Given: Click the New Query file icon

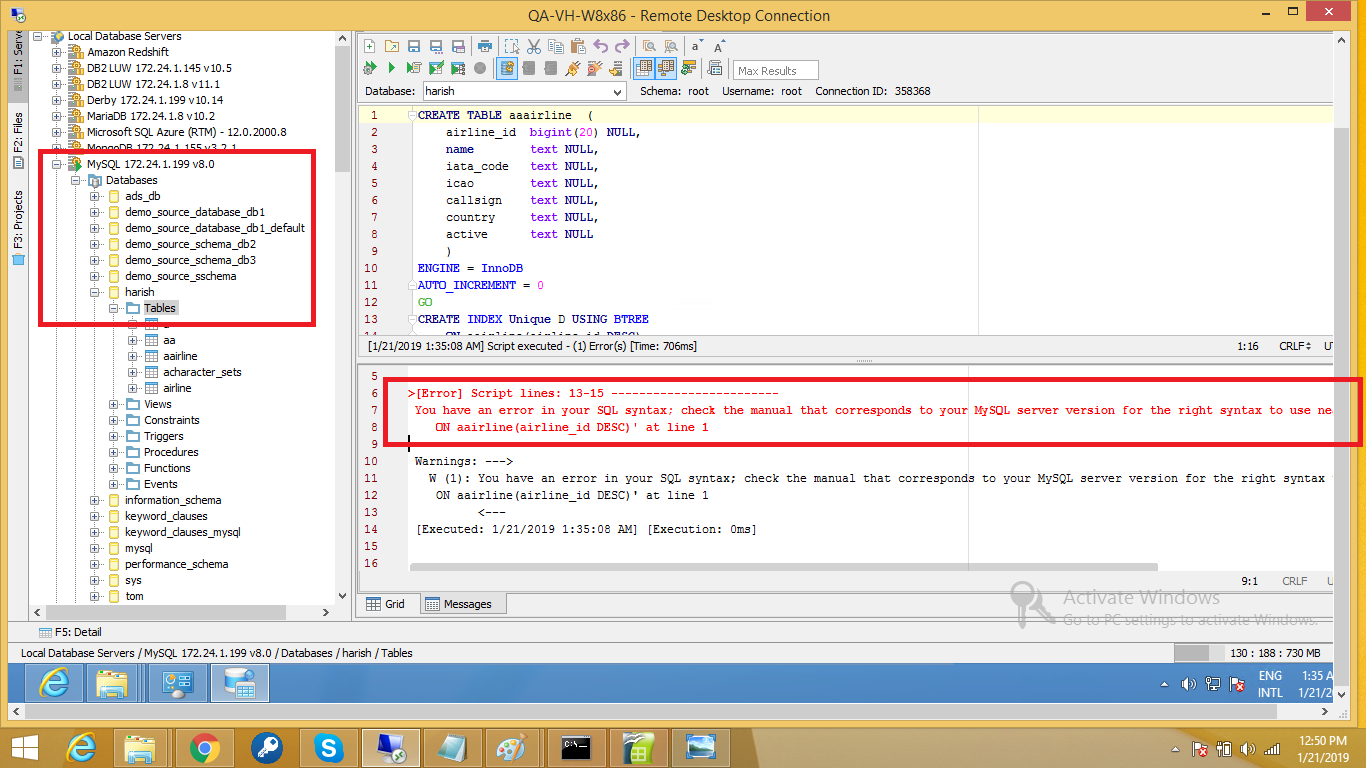Looking at the screenshot, I should (x=369, y=46).
